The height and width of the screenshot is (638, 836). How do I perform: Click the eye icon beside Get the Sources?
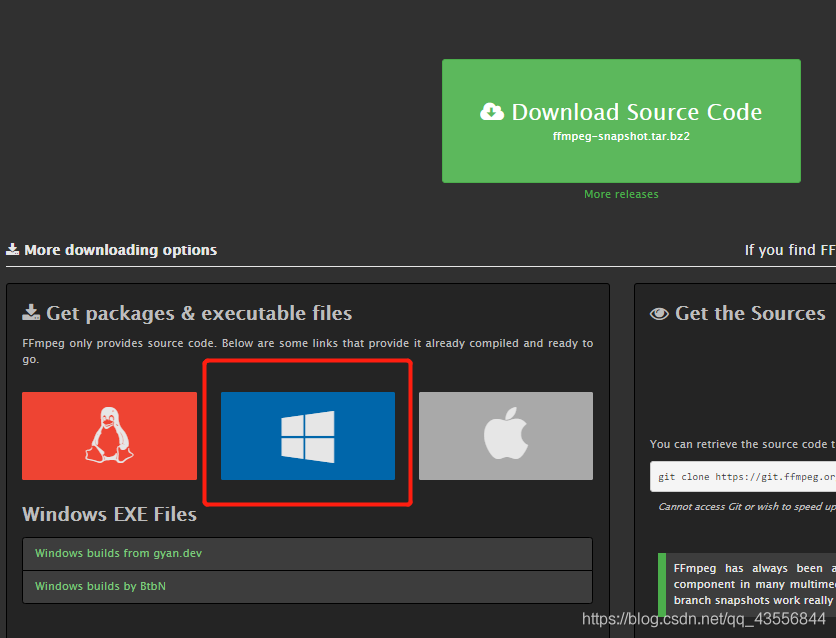[x=659, y=313]
